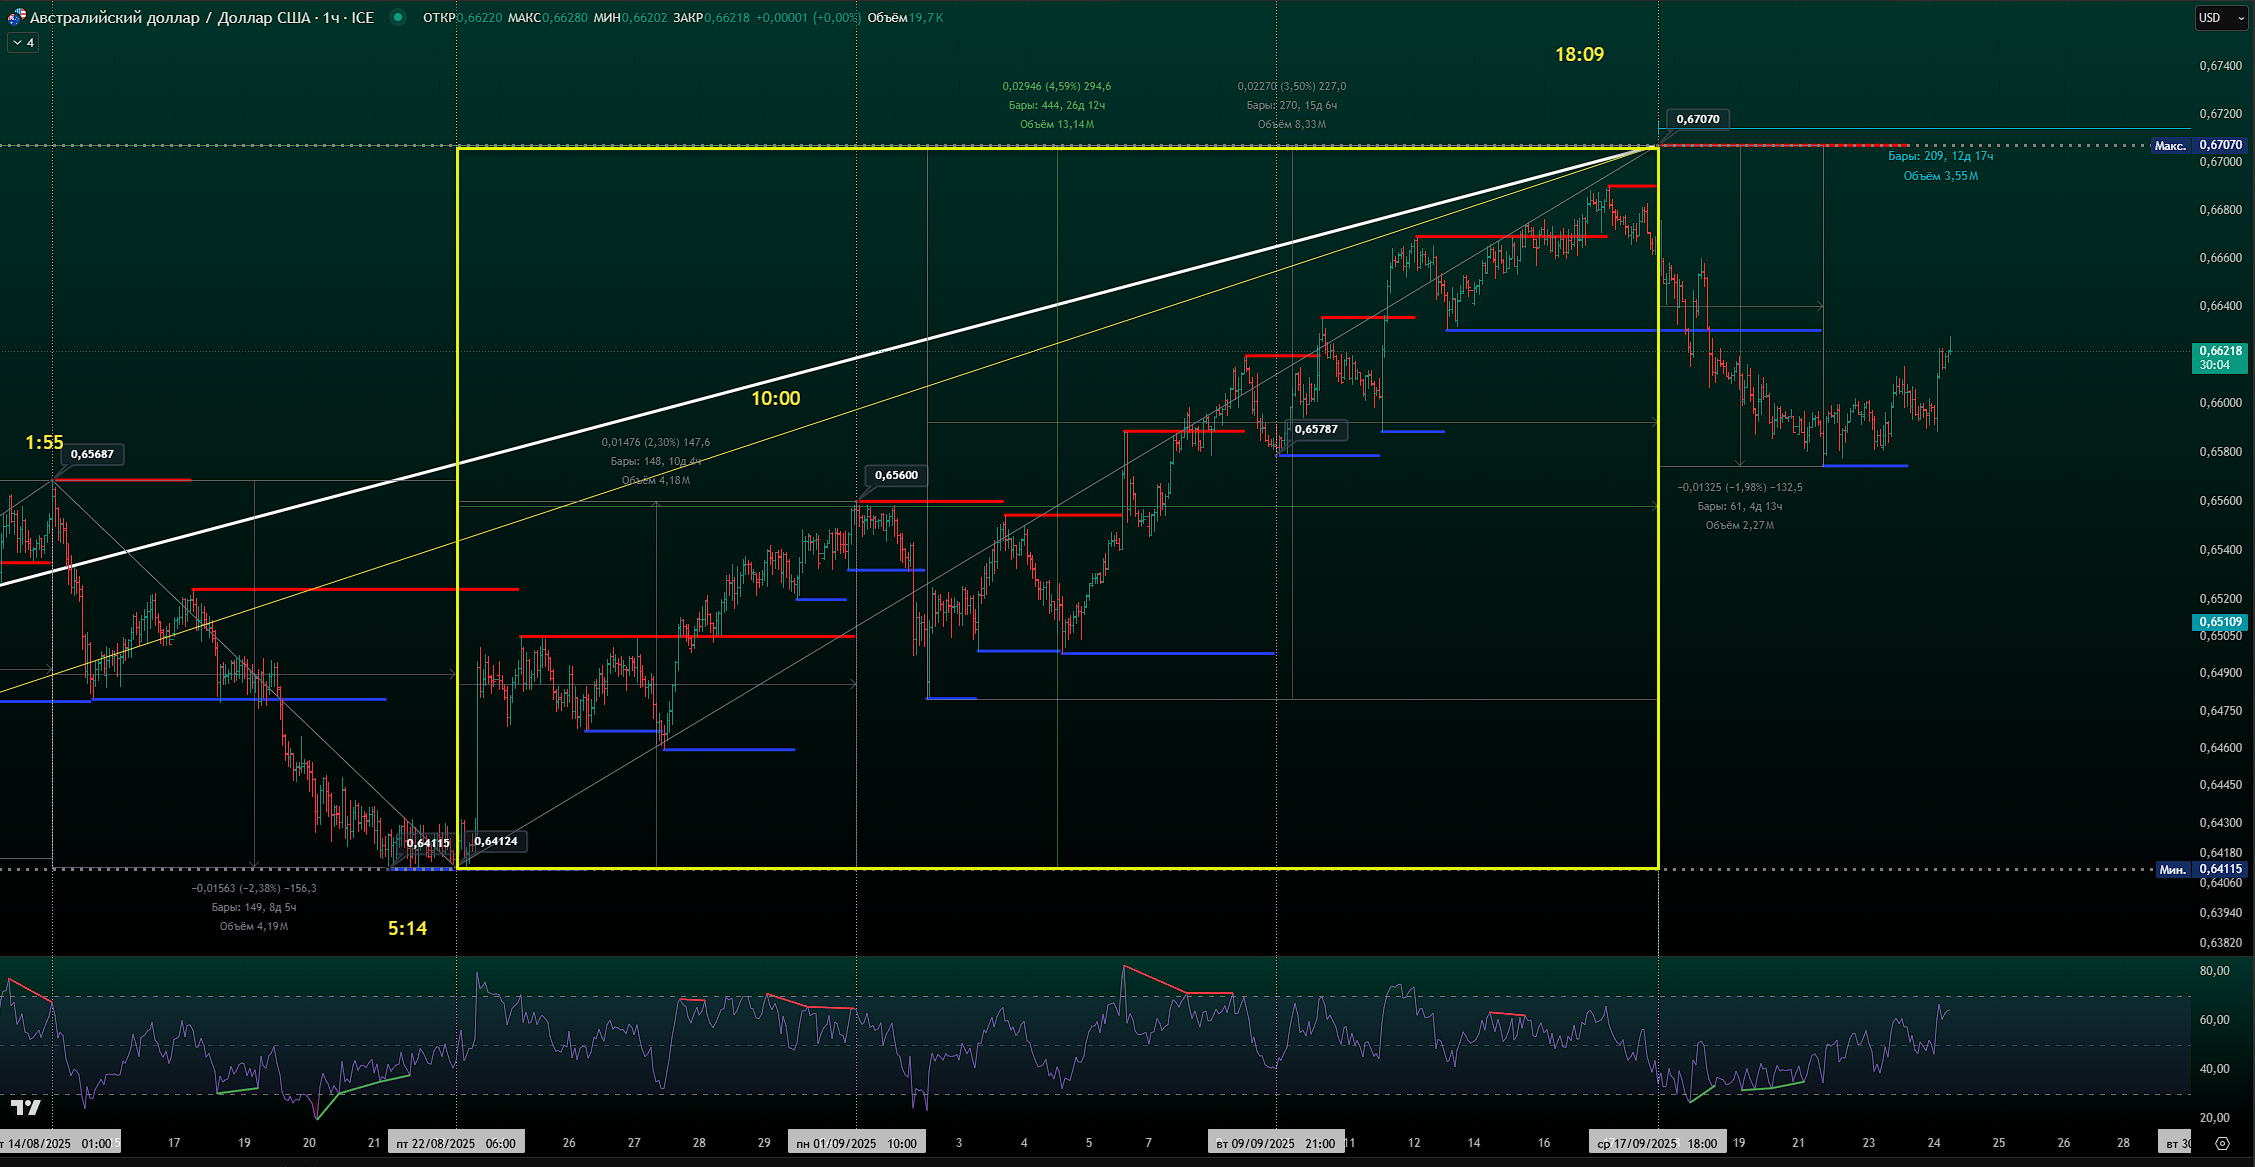
Task: Click the green market status dot
Action: [398, 17]
